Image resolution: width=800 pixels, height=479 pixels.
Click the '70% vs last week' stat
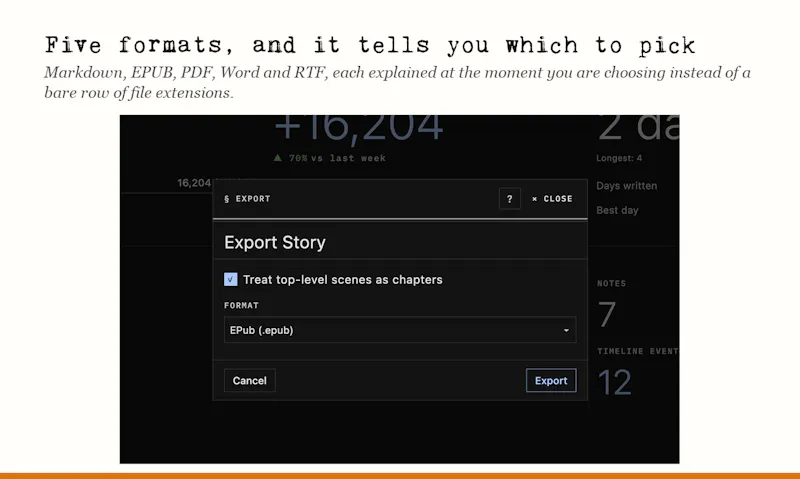330,158
